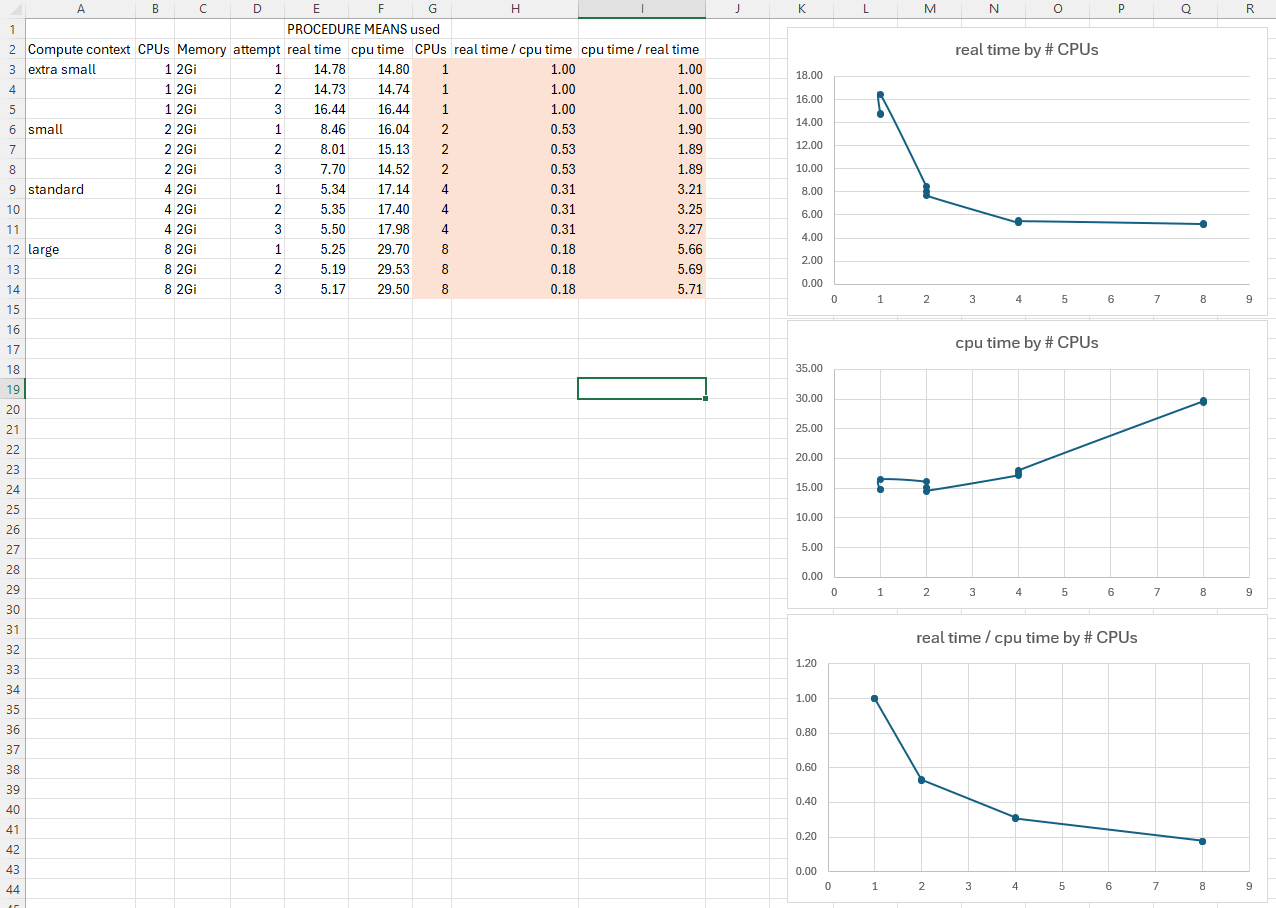Select the cell showing 14.78
The height and width of the screenshot is (908, 1276).
(x=316, y=69)
